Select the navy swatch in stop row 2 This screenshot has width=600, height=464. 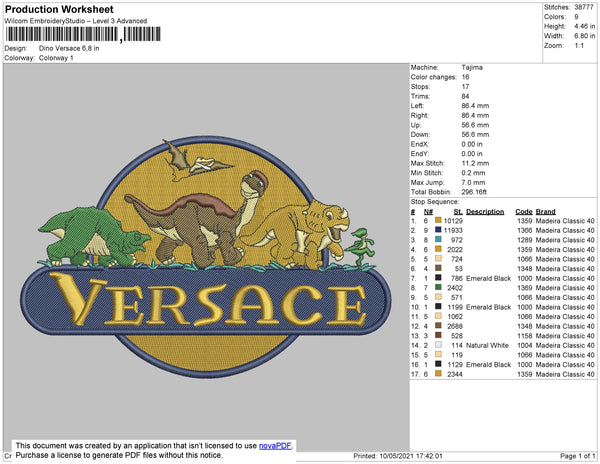point(438,230)
